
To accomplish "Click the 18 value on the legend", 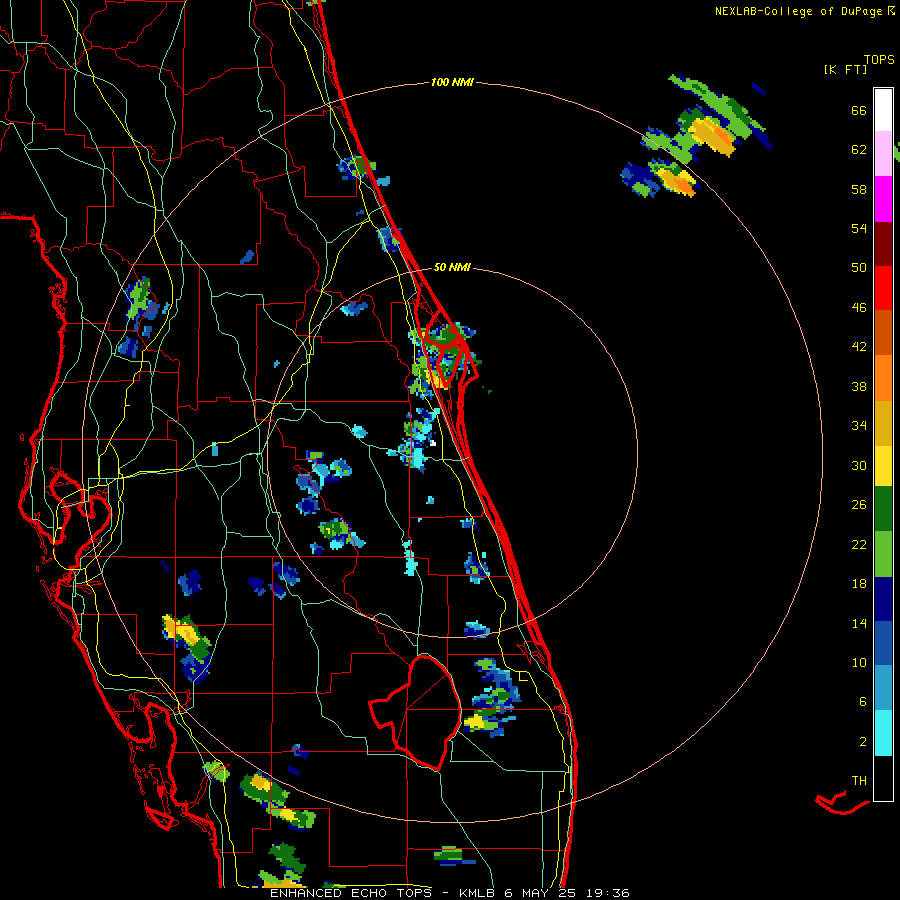I will point(859,584).
